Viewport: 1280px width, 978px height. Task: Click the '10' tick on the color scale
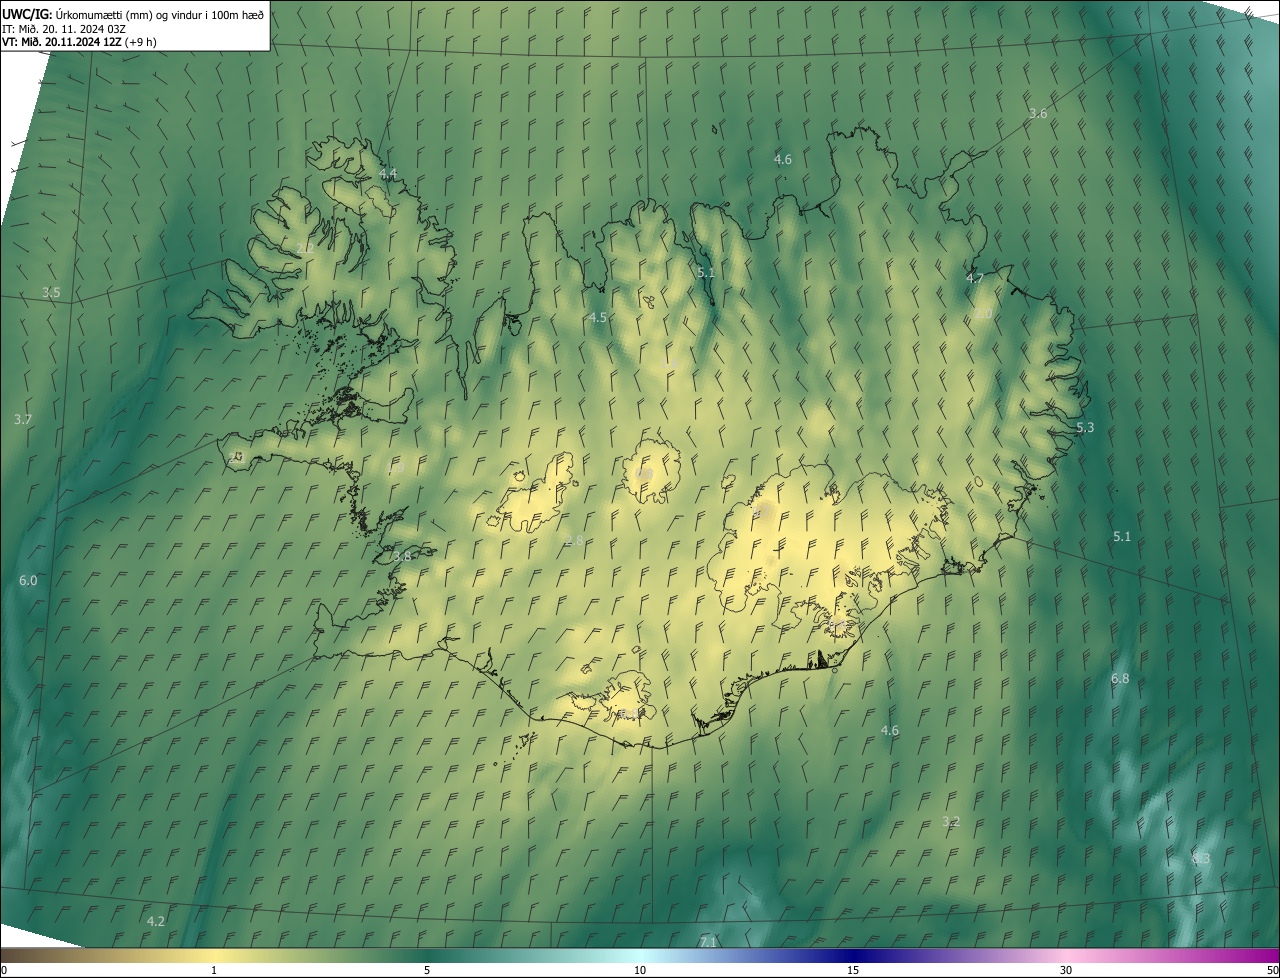point(640,970)
